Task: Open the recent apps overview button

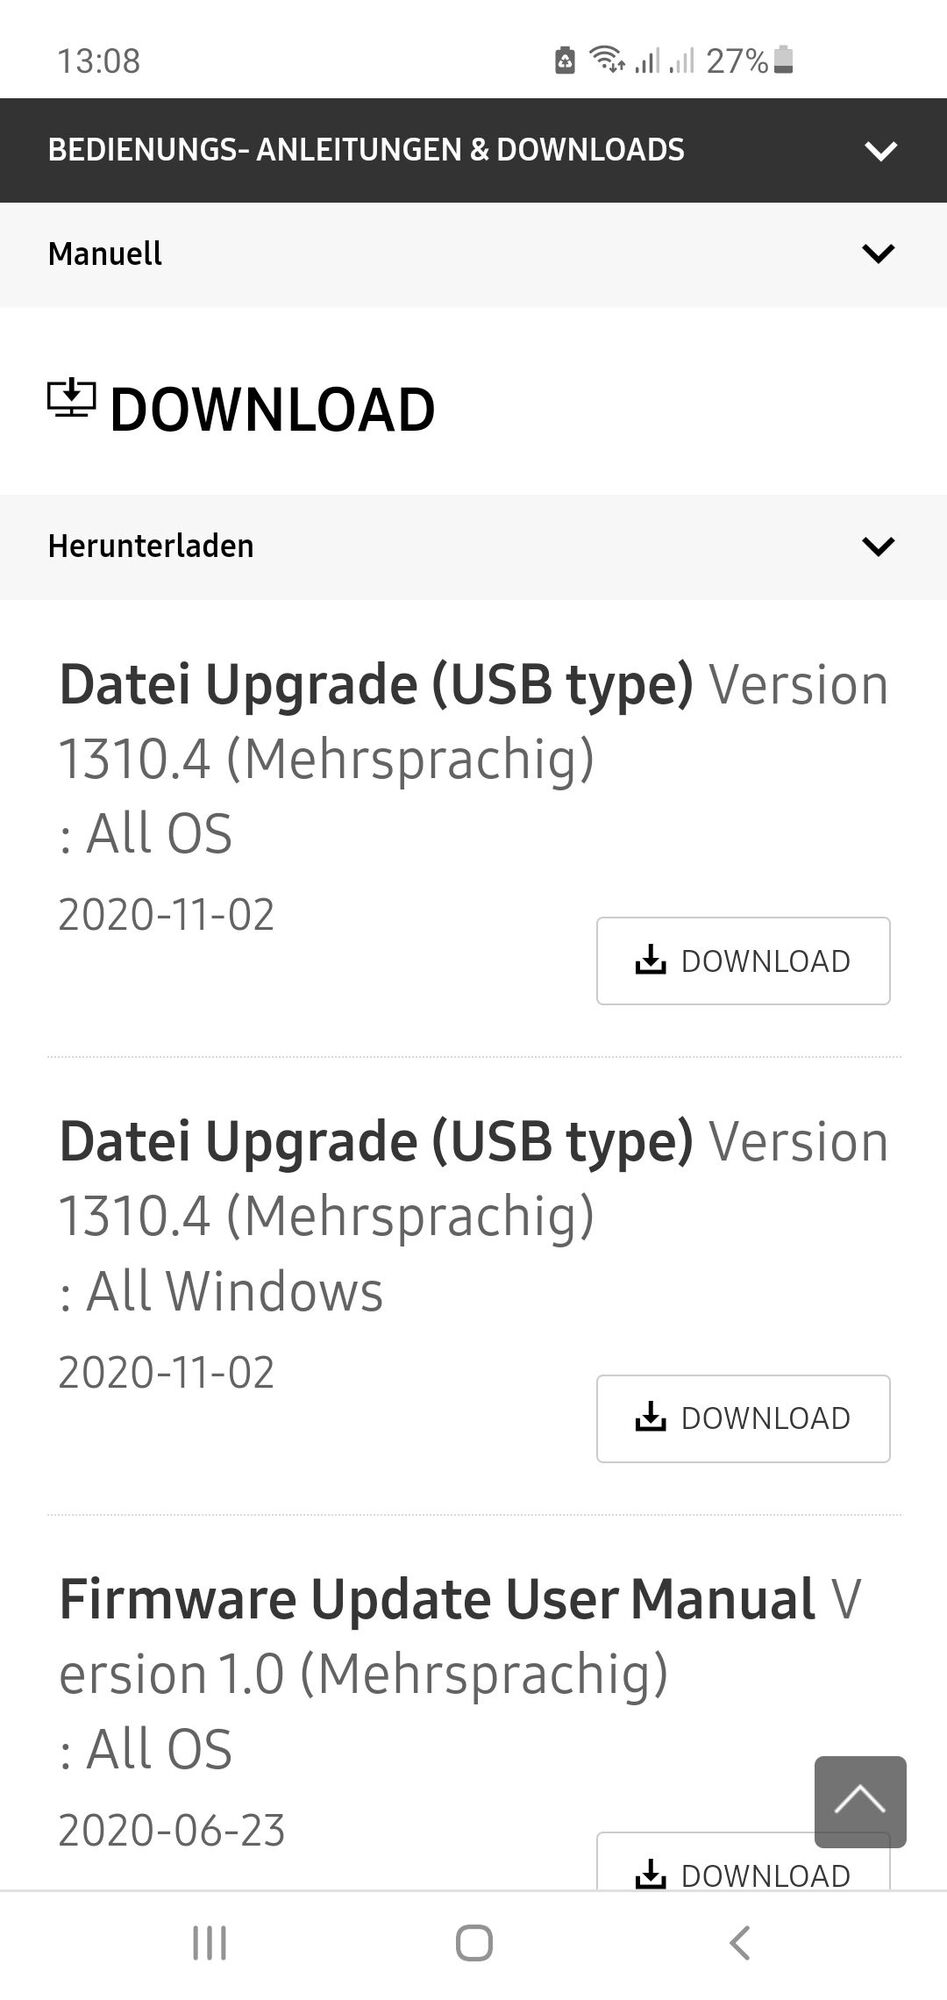Action: point(210,1943)
